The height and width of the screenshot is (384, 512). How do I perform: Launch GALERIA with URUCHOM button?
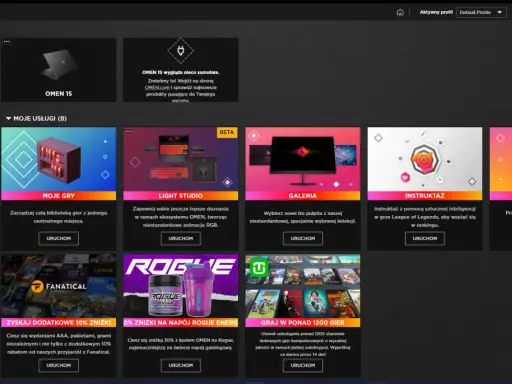(x=303, y=238)
